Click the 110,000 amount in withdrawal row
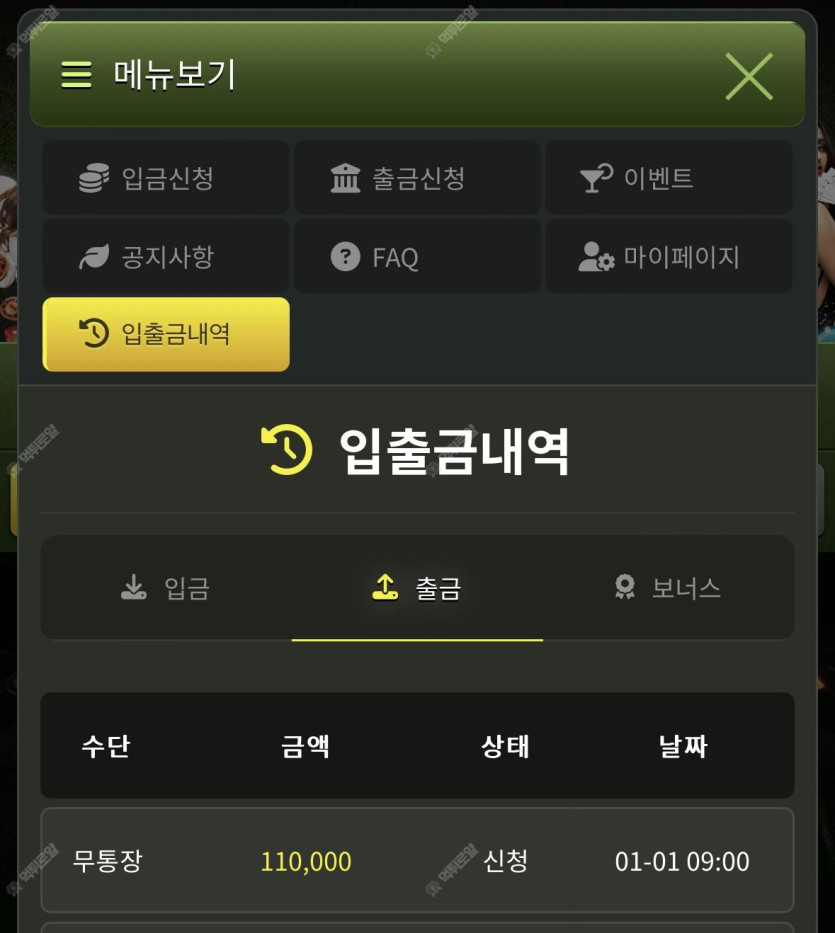Screen dimensions: 835x933 (306, 862)
